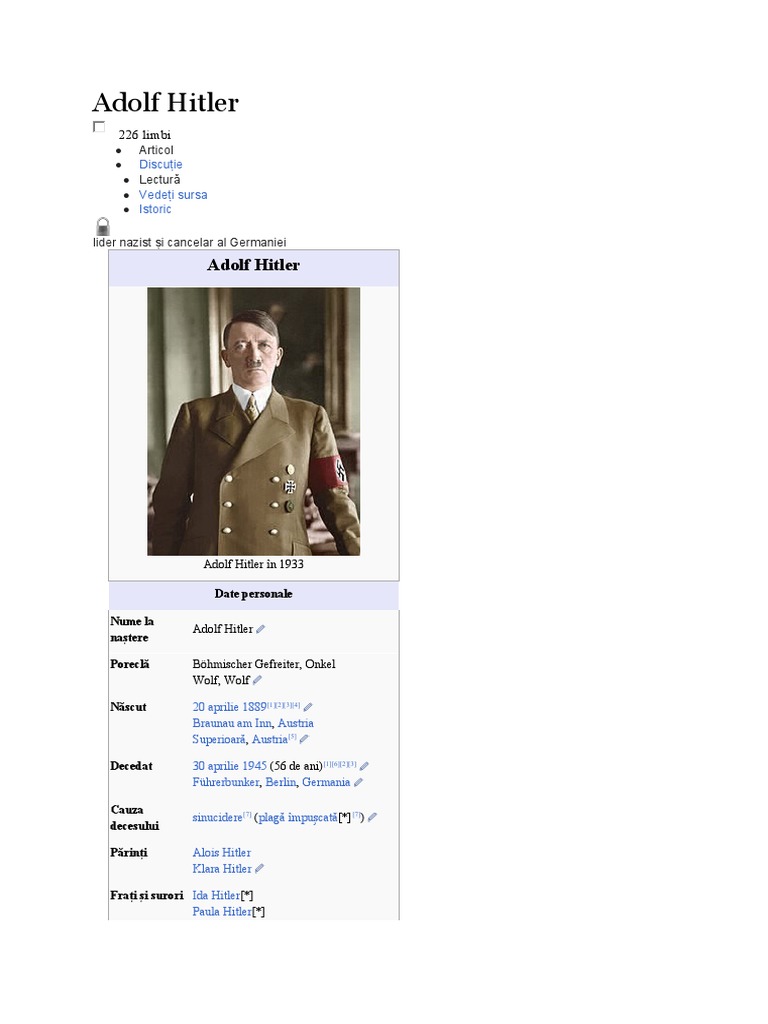768x1024 pixels.
Task: Click edit pencil after Poreclă nicknames
Action: pos(257,680)
